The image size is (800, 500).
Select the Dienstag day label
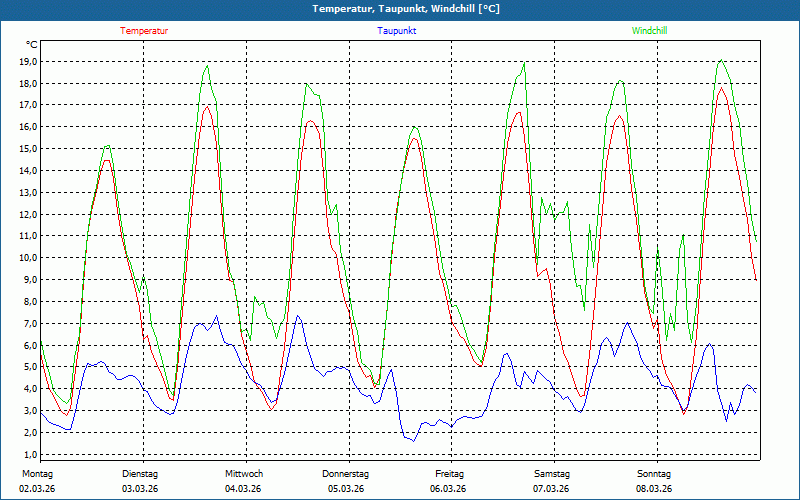(141, 474)
